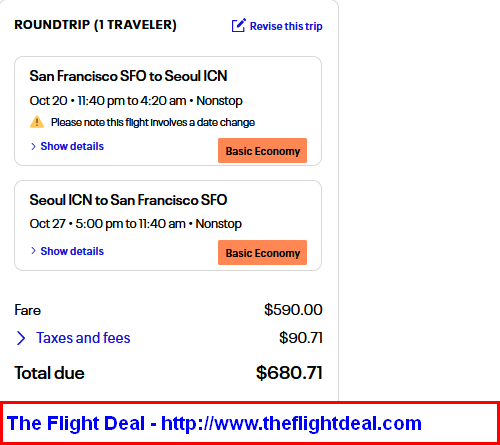Expand the chevron for the SFO to ICN details
Image resolution: width=500 pixels, height=445 pixels.
pyautogui.click(x=33, y=146)
